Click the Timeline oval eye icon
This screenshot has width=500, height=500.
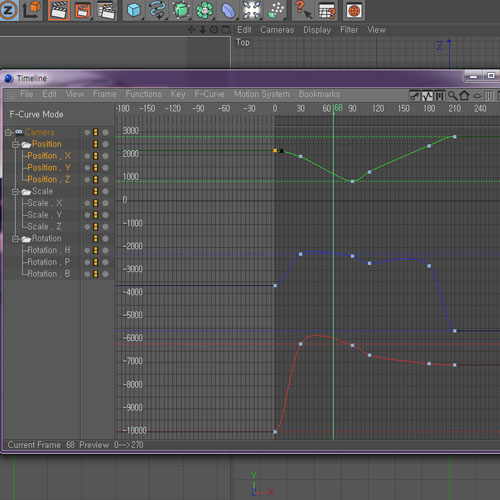point(477,96)
